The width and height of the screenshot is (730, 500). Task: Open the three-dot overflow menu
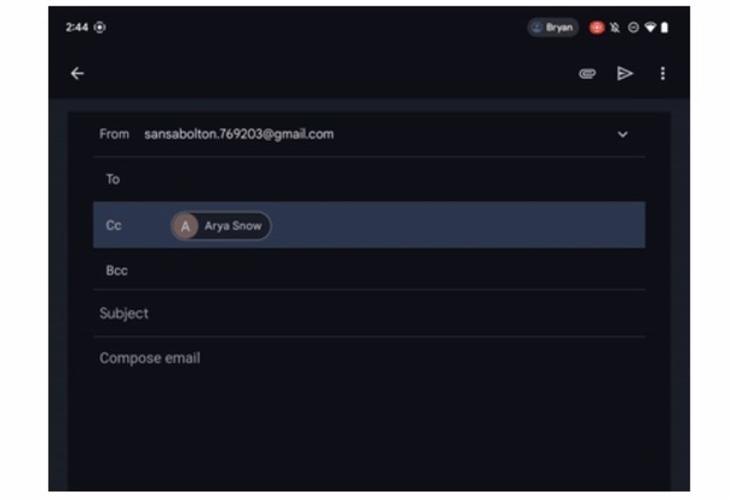pos(662,73)
